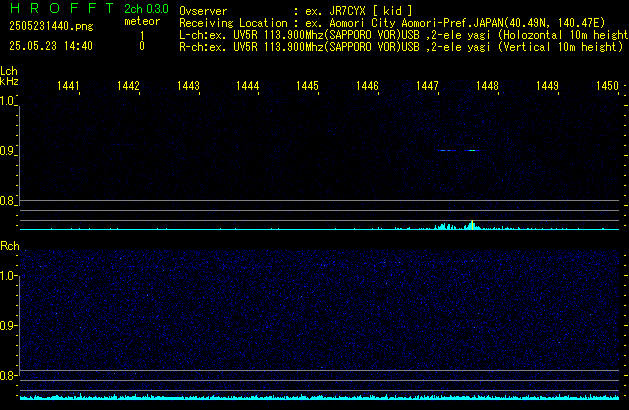Viewport: 629px width, 410px height.
Task: Click the HROFFT title text
Action: pos(62,8)
